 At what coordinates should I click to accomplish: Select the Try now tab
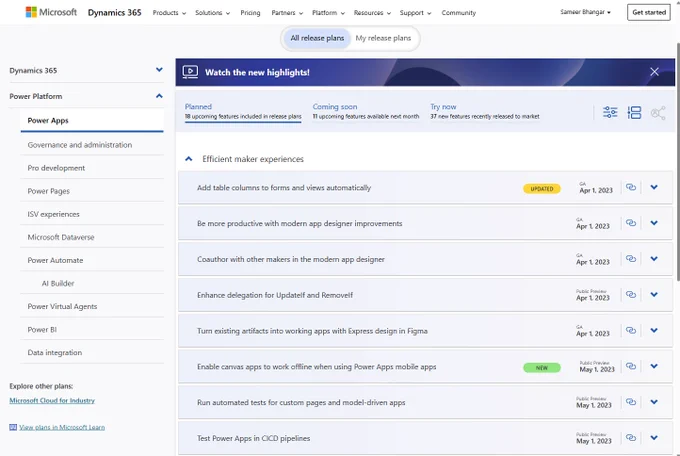click(x=485, y=111)
